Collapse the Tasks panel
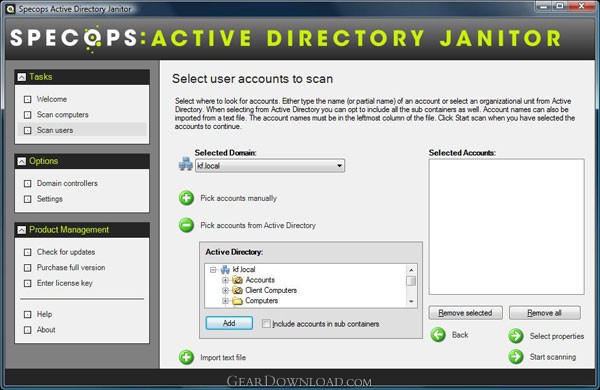The height and width of the screenshot is (390, 600). [x=22, y=77]
